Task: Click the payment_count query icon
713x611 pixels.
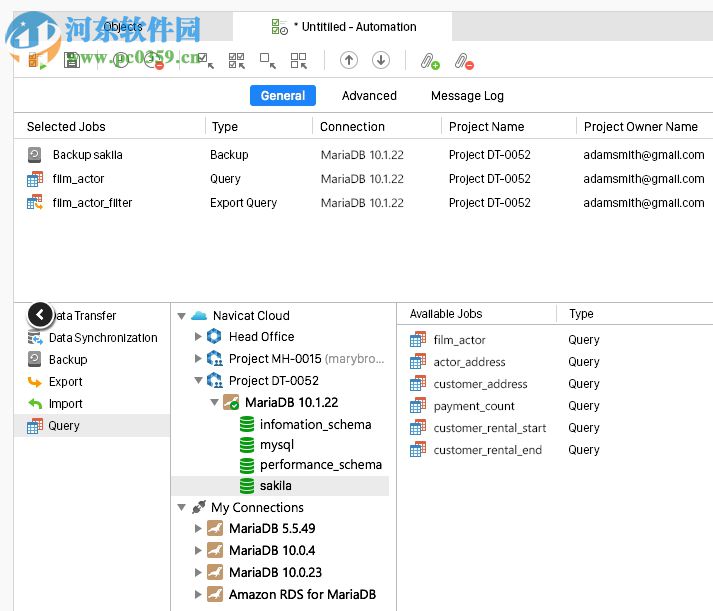Action: click(x=418, y=406)
